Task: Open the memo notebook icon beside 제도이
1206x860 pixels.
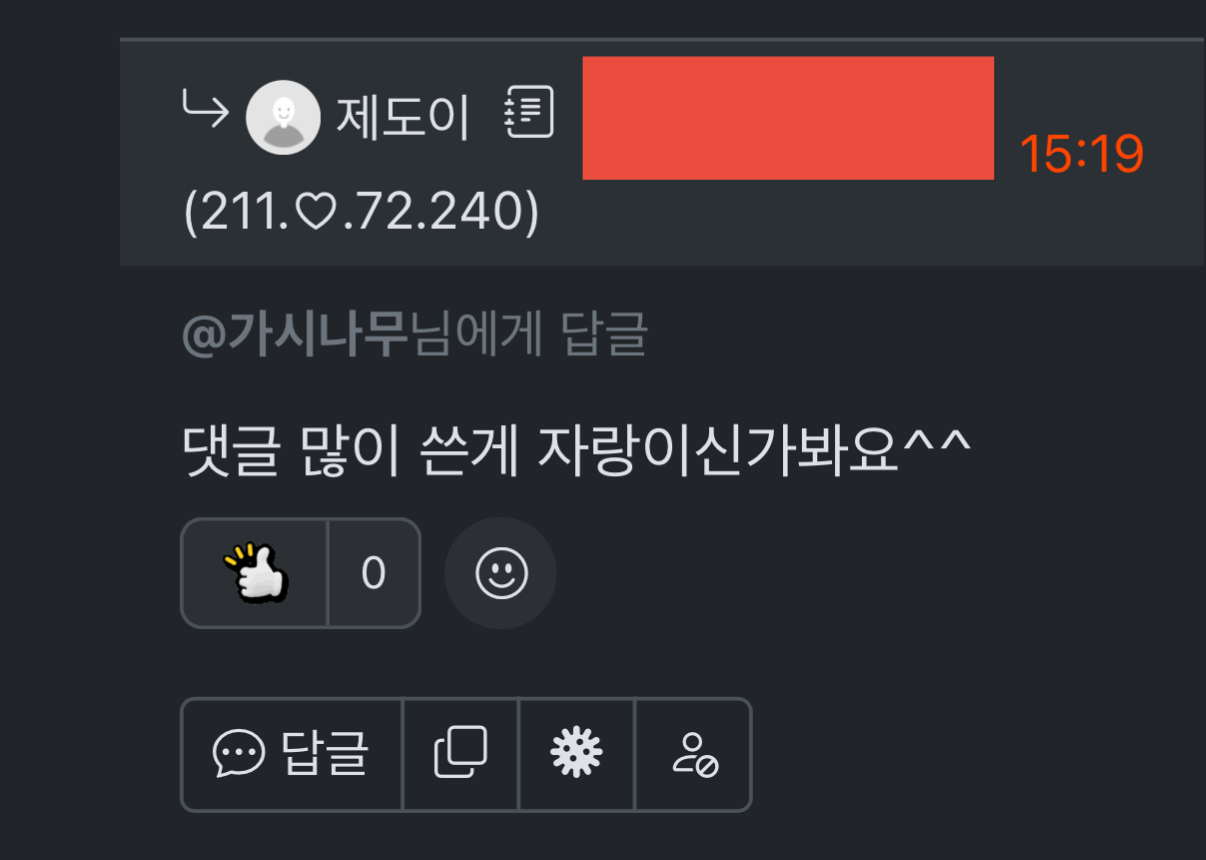Action: 528,112
